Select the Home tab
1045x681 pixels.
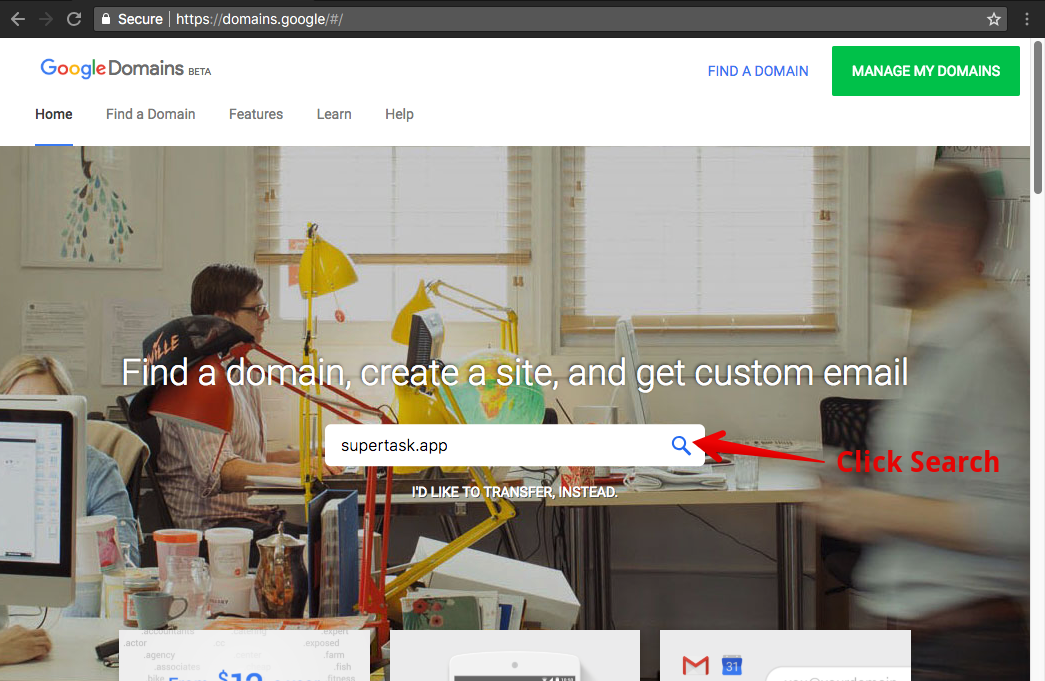(54, 115)
